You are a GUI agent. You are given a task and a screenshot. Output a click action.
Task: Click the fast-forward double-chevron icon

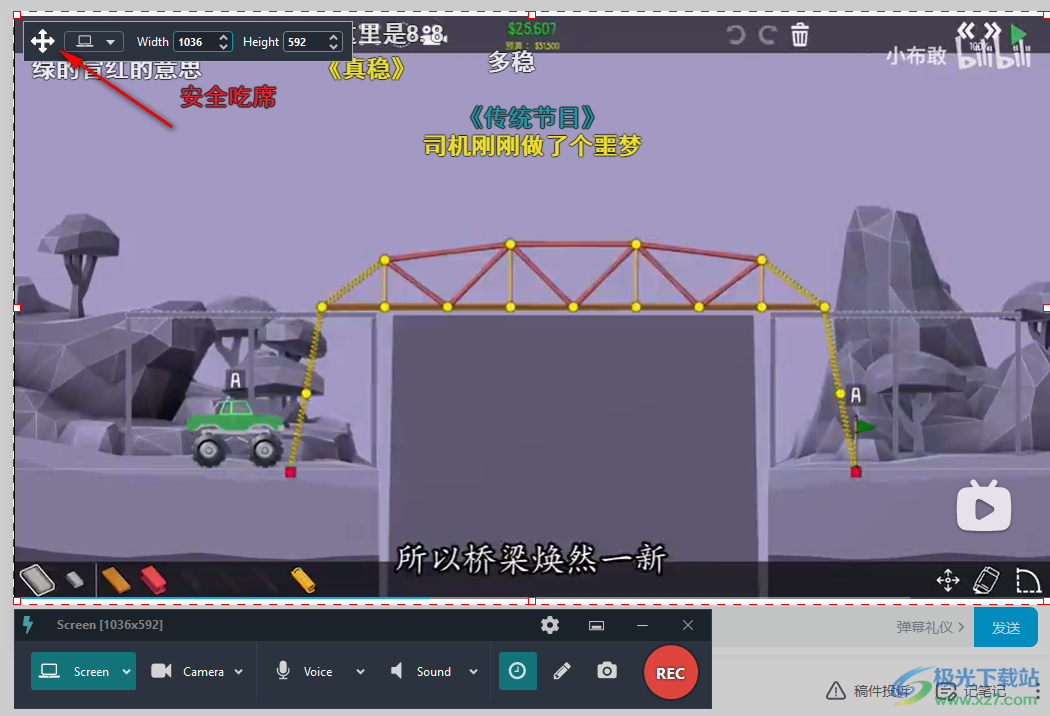point(992,29)
